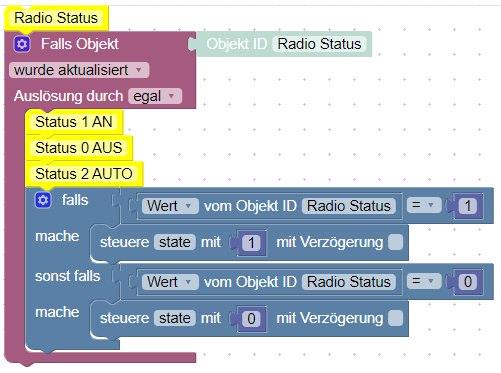Select the 'Status 1 AN' comment block

(74, 122)
